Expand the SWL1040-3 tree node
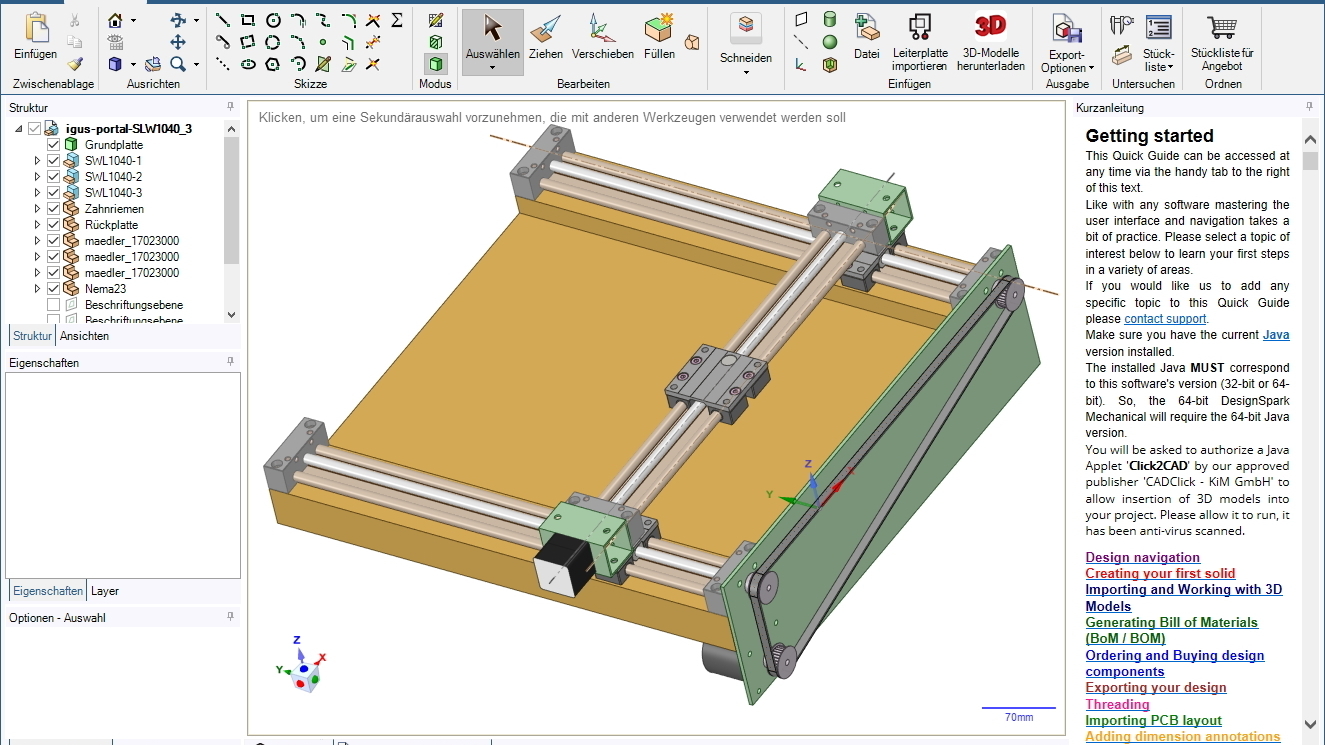 point(38,193)
